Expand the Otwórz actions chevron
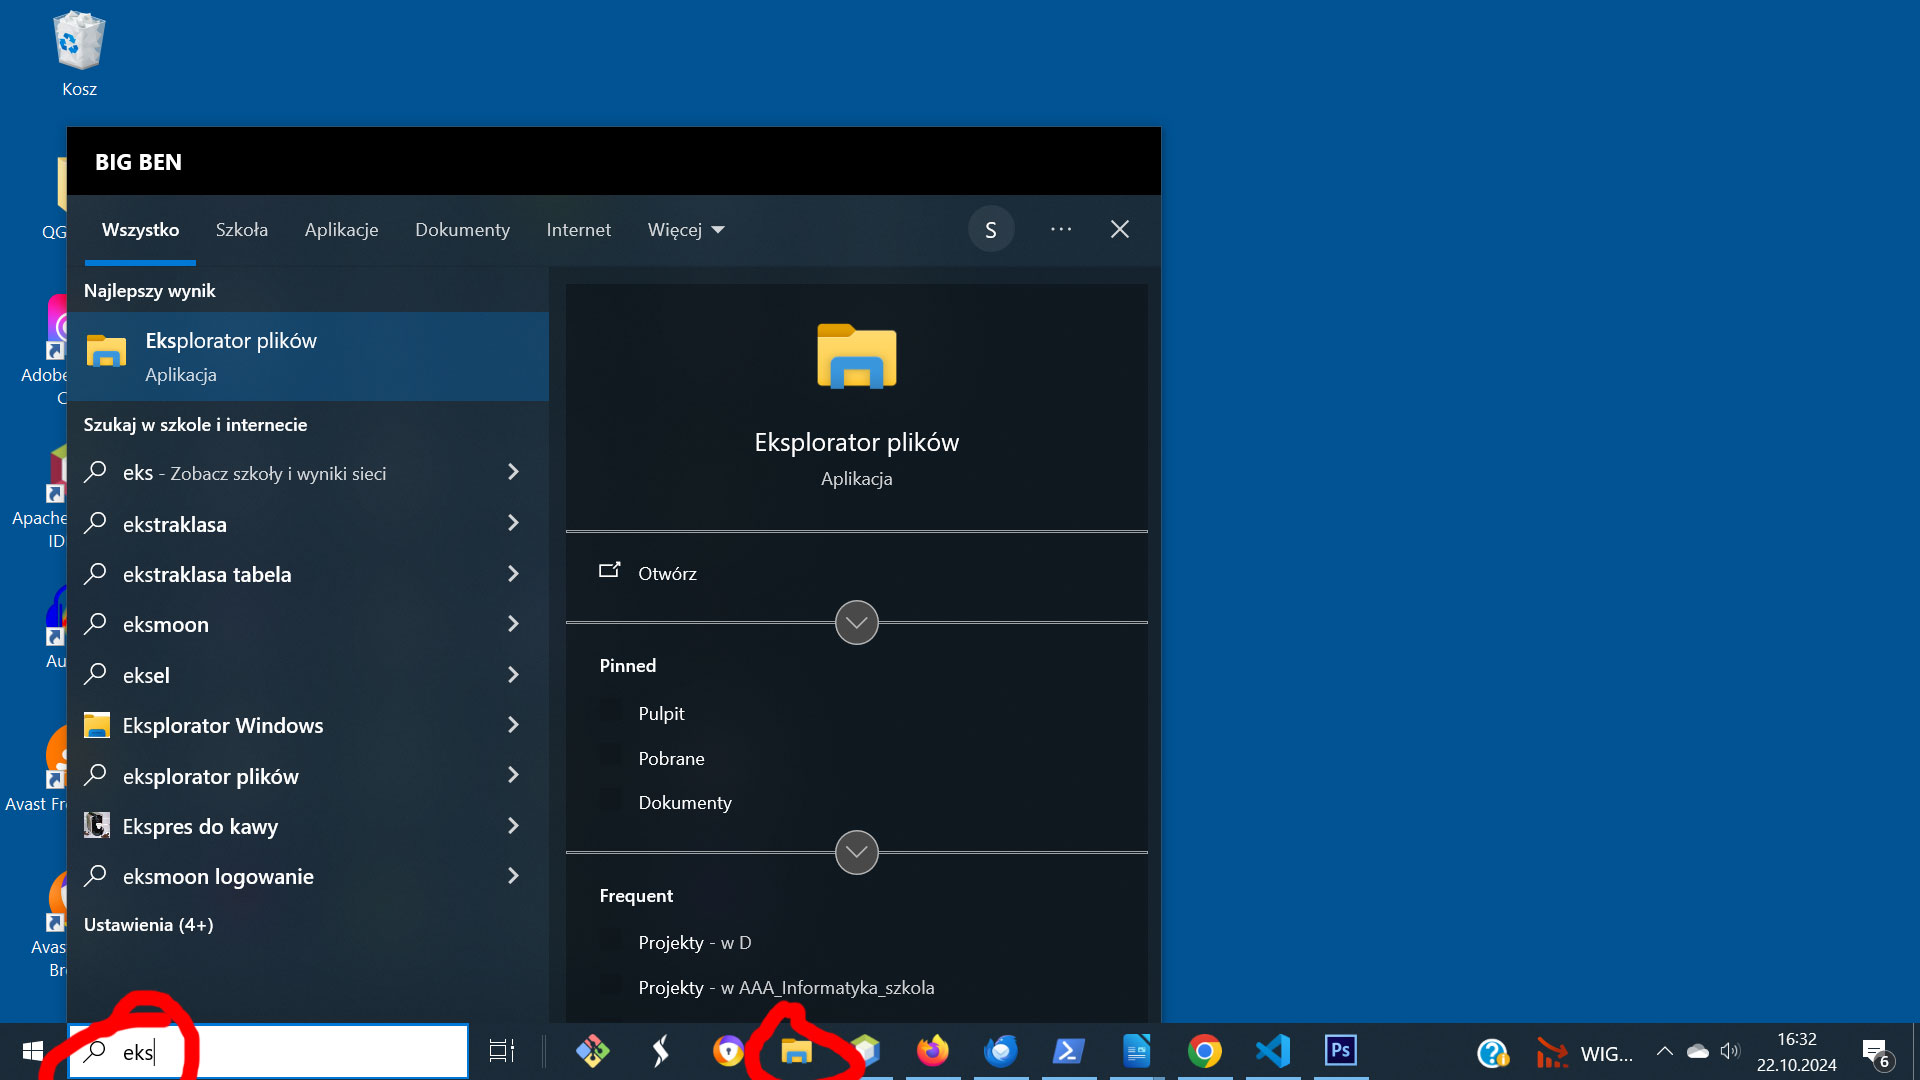Image resolution: width=1920 pixels, height=1080 pixels. [856, 623]
